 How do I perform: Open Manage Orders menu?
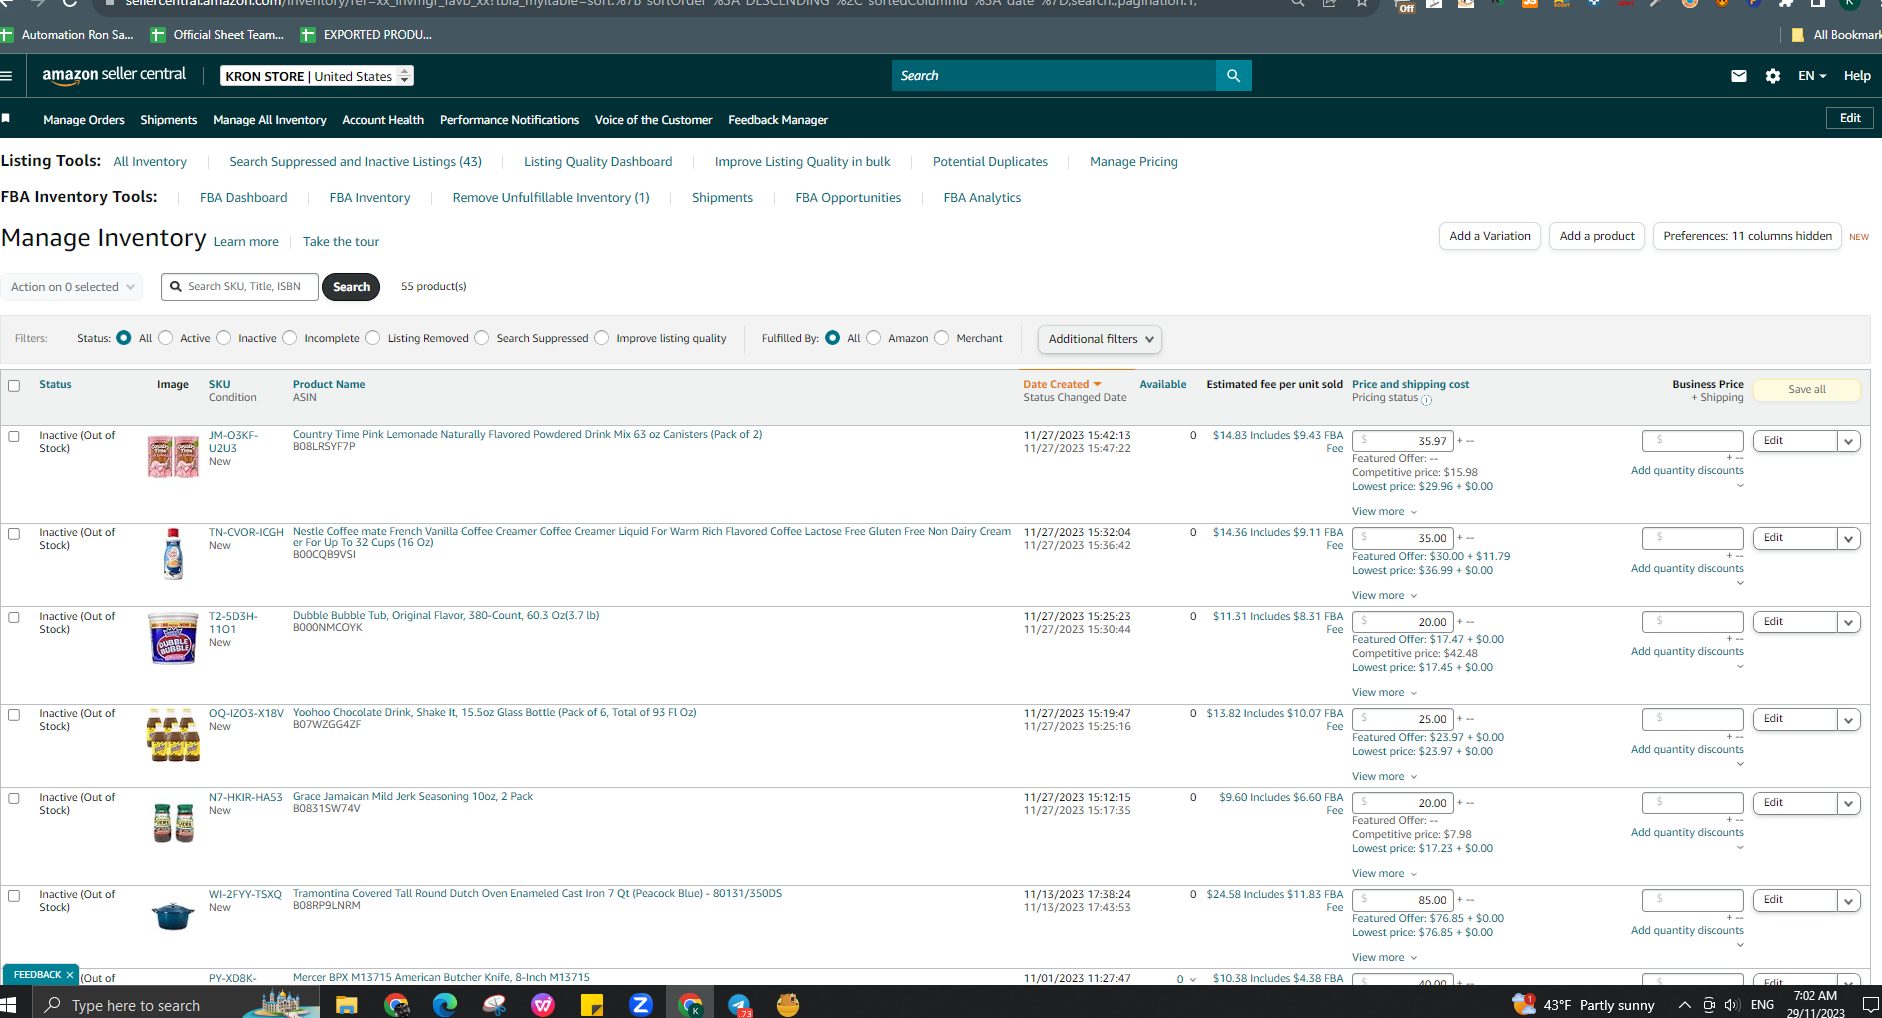point(84,120)
